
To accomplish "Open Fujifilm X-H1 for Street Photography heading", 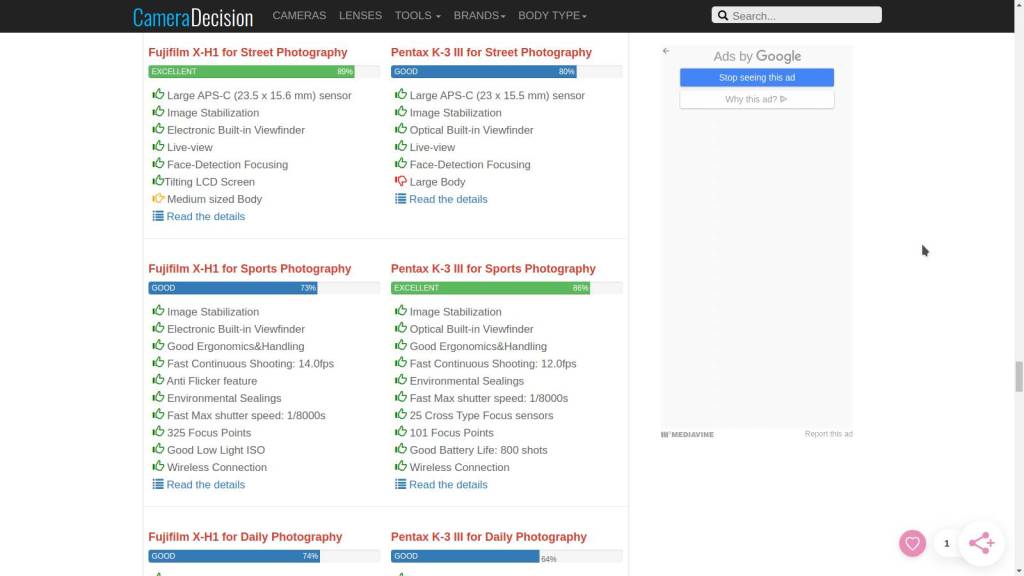I will [248, 52].
